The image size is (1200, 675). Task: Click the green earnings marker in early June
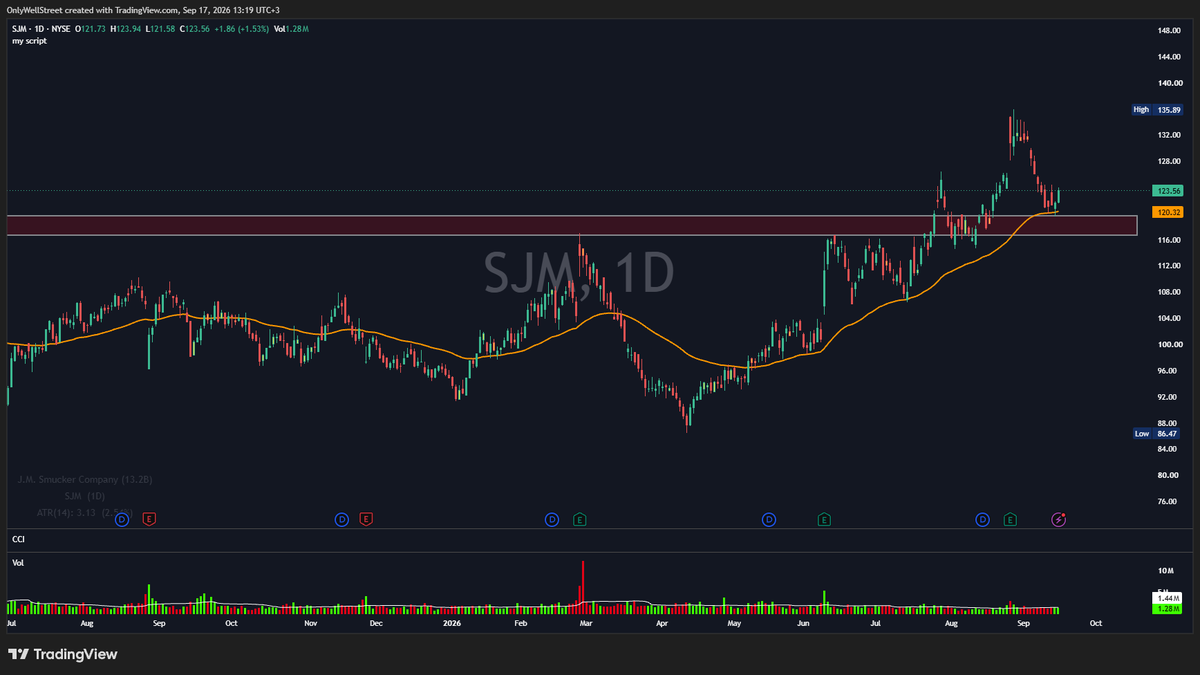point(824,519)
